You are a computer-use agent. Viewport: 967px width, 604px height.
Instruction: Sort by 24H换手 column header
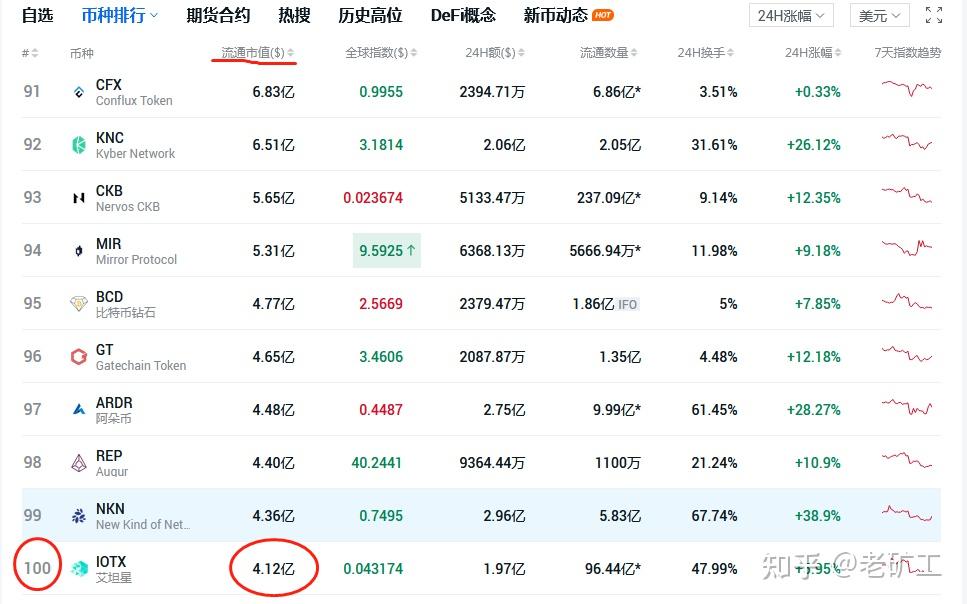(706, 53)
